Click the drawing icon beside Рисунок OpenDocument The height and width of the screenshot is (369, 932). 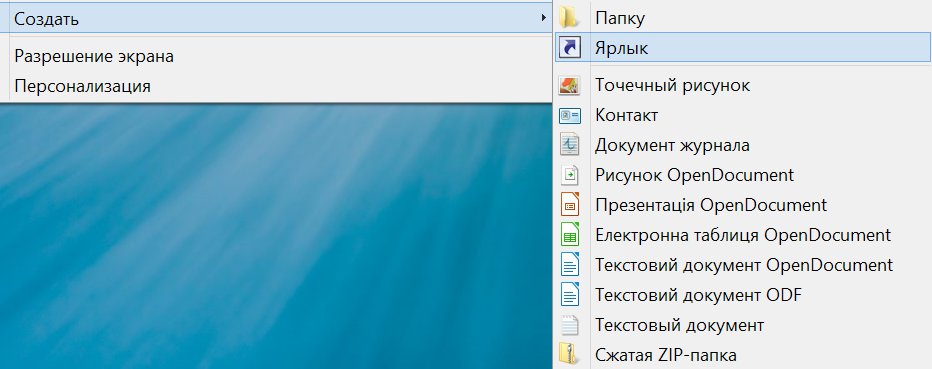569,175
